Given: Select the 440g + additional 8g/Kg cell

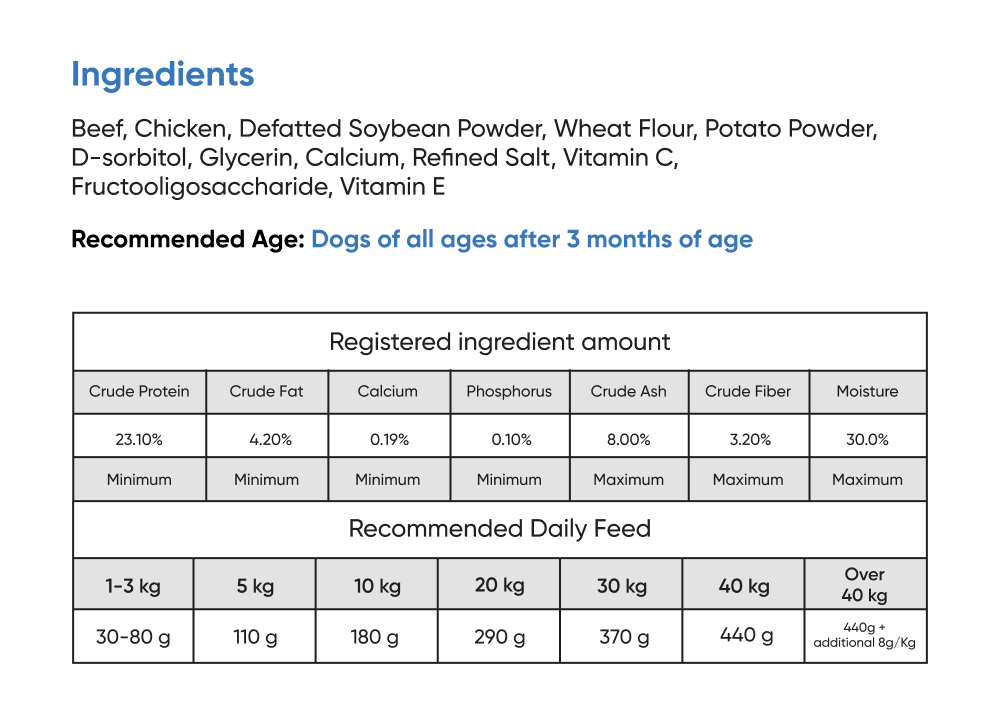Looking at the screenshot, I should coord(865,635).
